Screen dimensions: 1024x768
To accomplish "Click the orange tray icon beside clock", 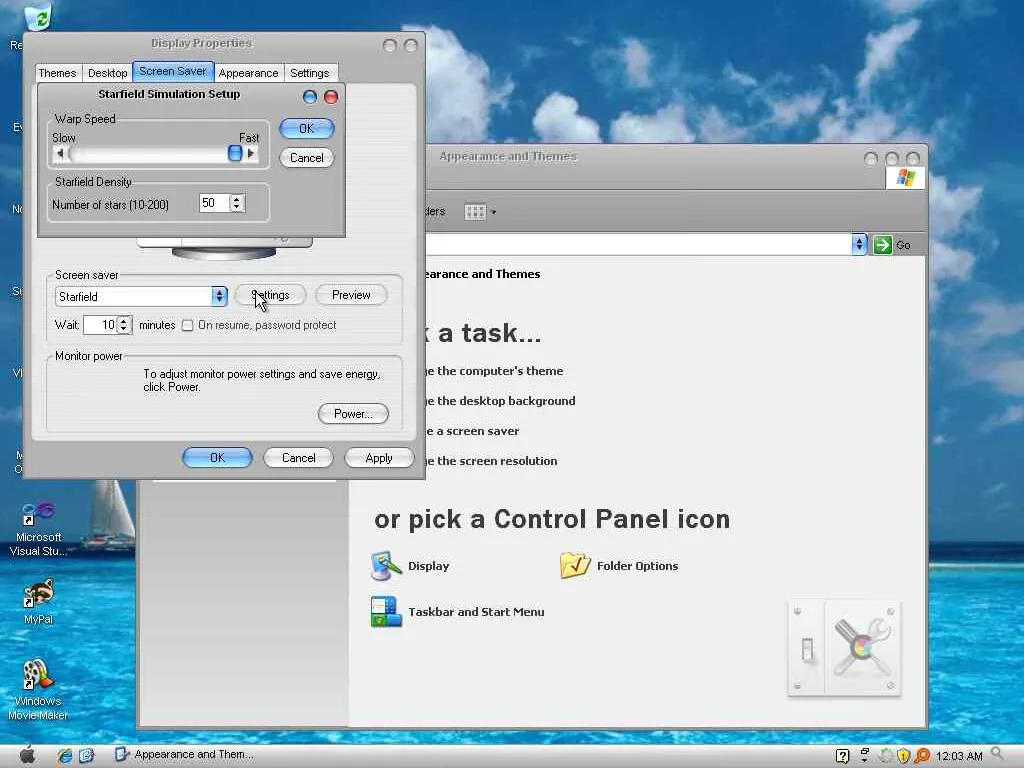I will 922,756.
